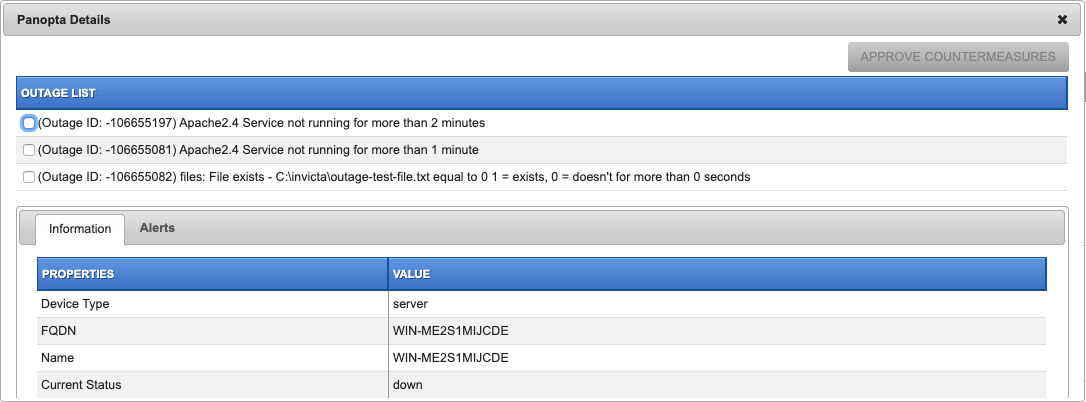Click the Name property label
Viewport: 1086px width, 402px height.
pos(57,358)
